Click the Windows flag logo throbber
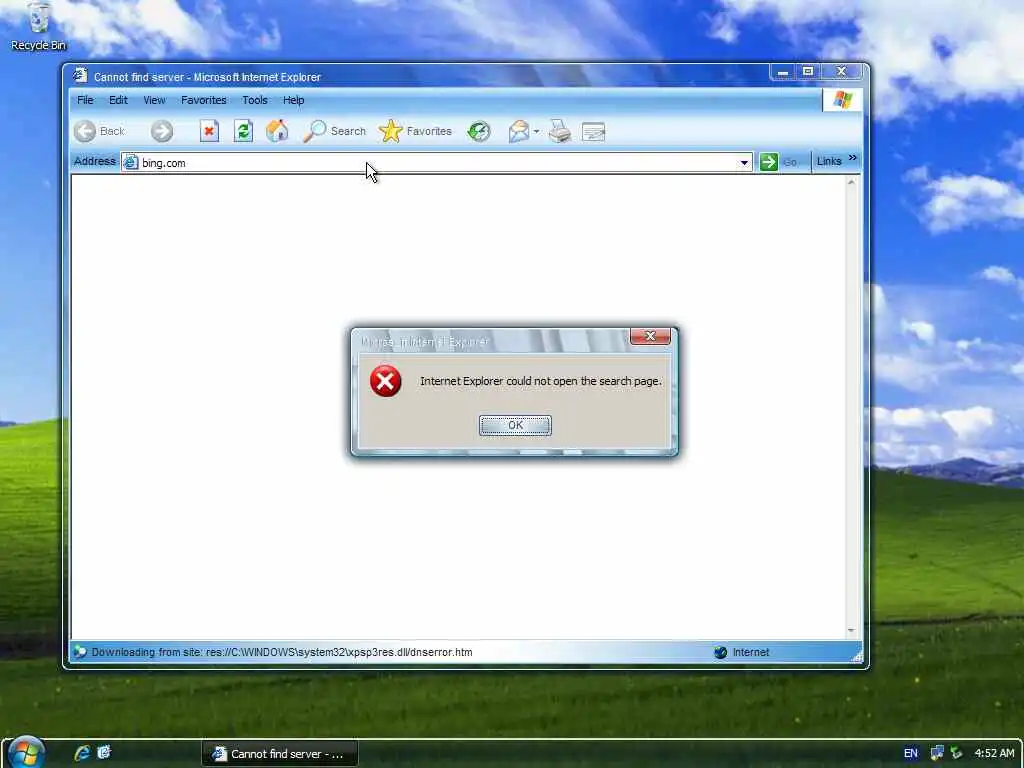1024x768 pixels. tap(842, 100)
